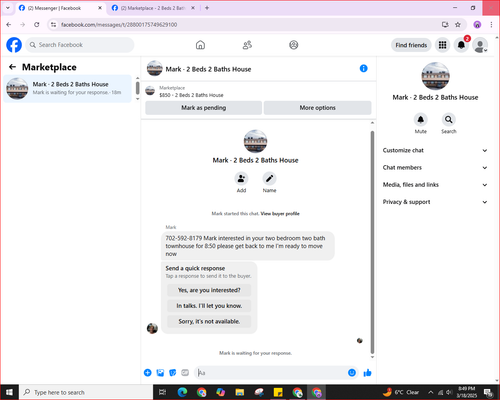Go to the Home feed icon
Viewport: 500px width, 400px height.
click(x=200, y=45)
